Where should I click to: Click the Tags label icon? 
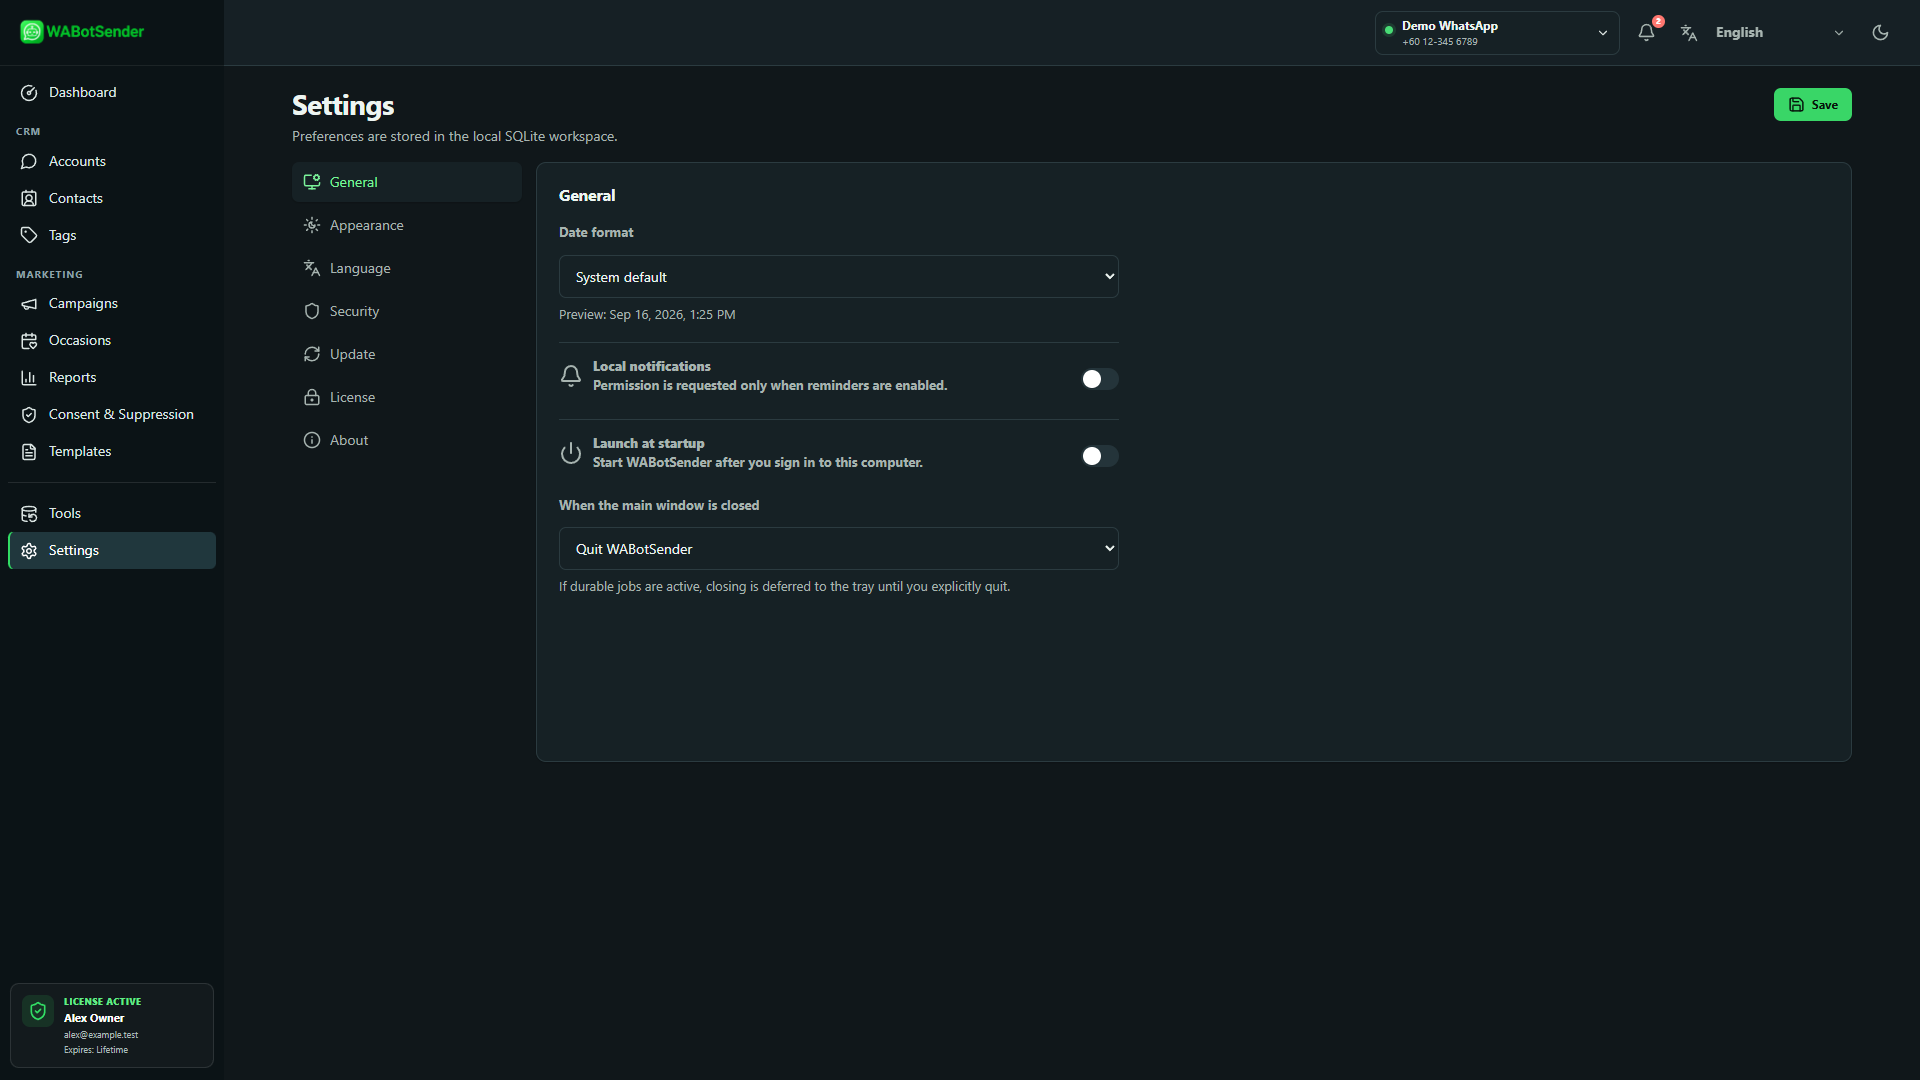pos(29,235)
